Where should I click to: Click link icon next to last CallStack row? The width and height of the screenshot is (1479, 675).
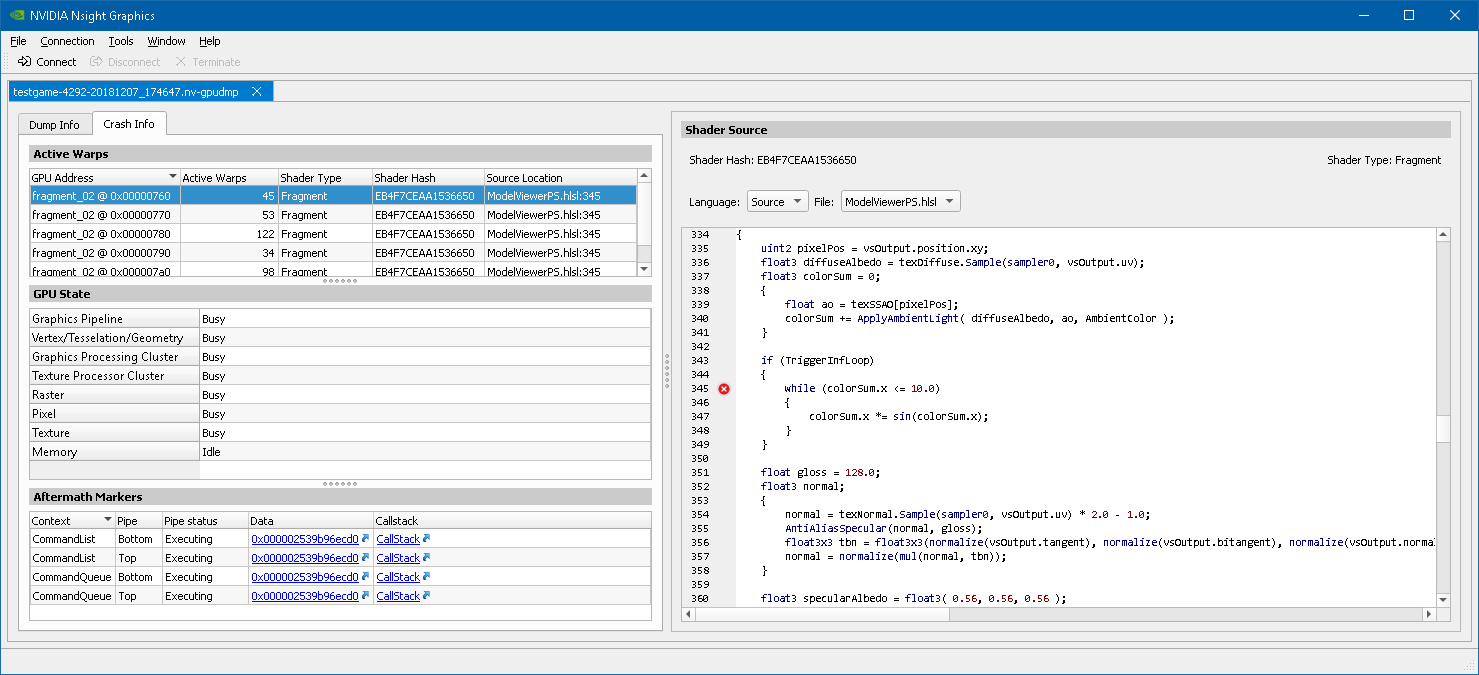[427, 596]
